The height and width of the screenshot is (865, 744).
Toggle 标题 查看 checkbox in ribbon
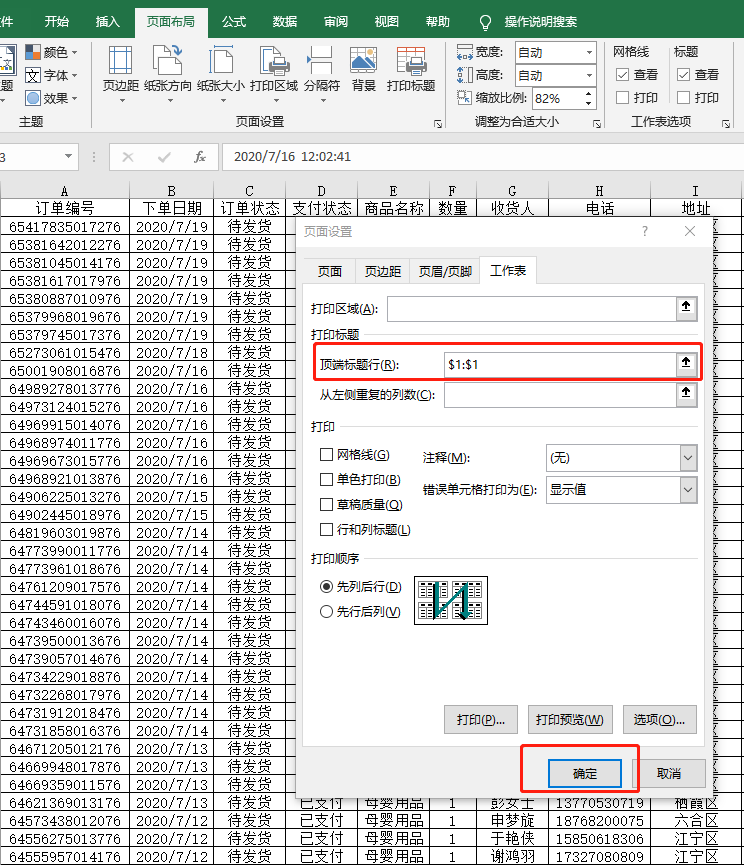[x=683, y=74]
